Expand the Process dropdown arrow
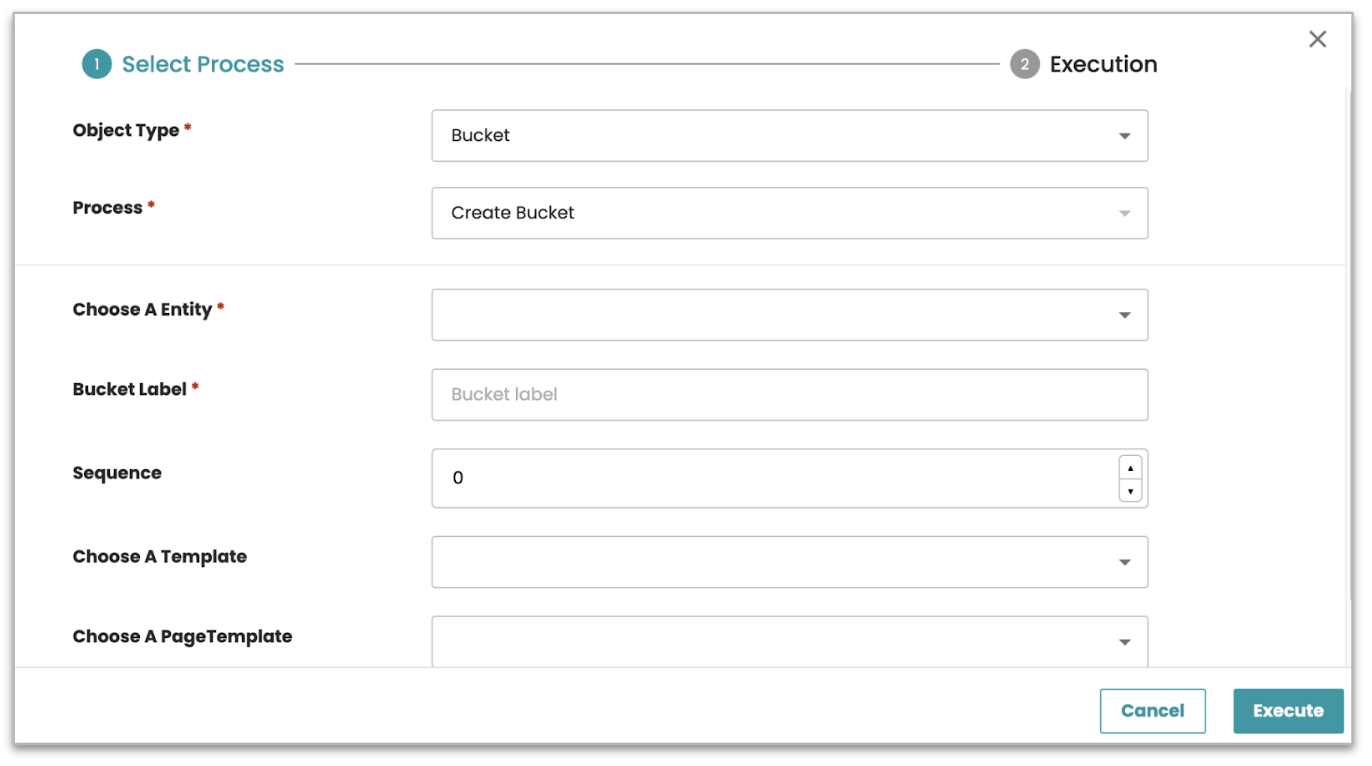This screenshot has height=766, width=1372. tap(1124, 213)
